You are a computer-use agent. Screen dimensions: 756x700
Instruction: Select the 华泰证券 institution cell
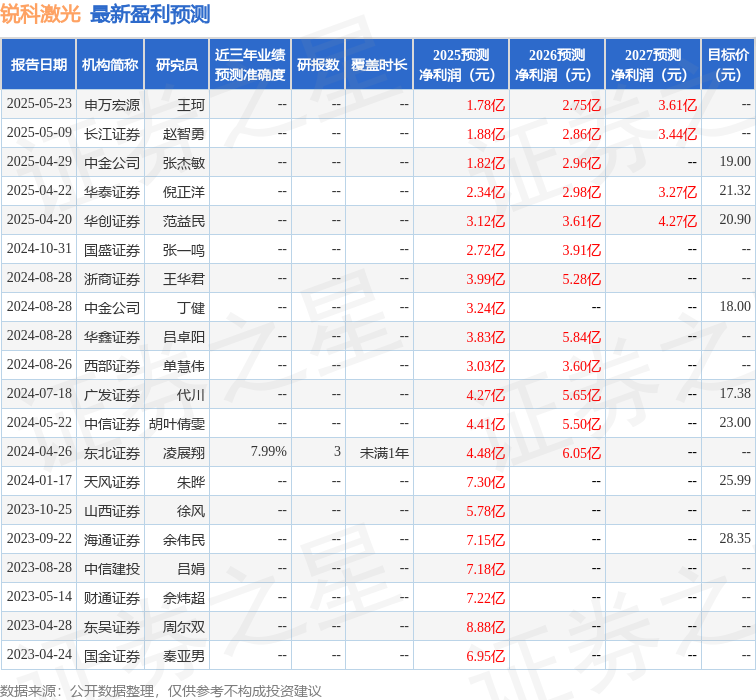point(112,192)
